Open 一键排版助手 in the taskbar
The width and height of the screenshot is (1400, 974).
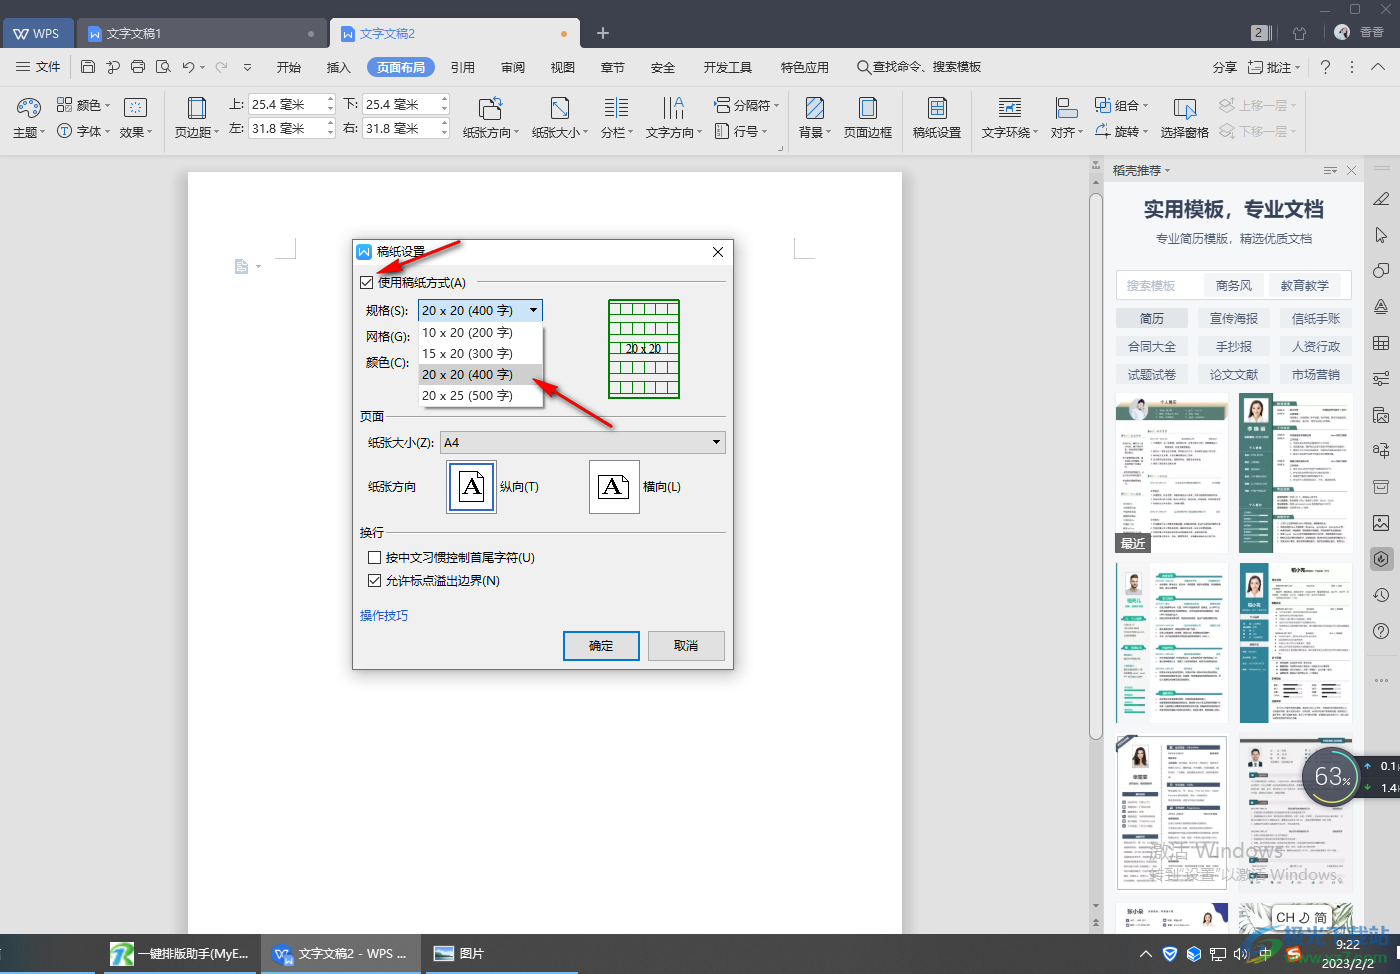[x=180, y=954]
